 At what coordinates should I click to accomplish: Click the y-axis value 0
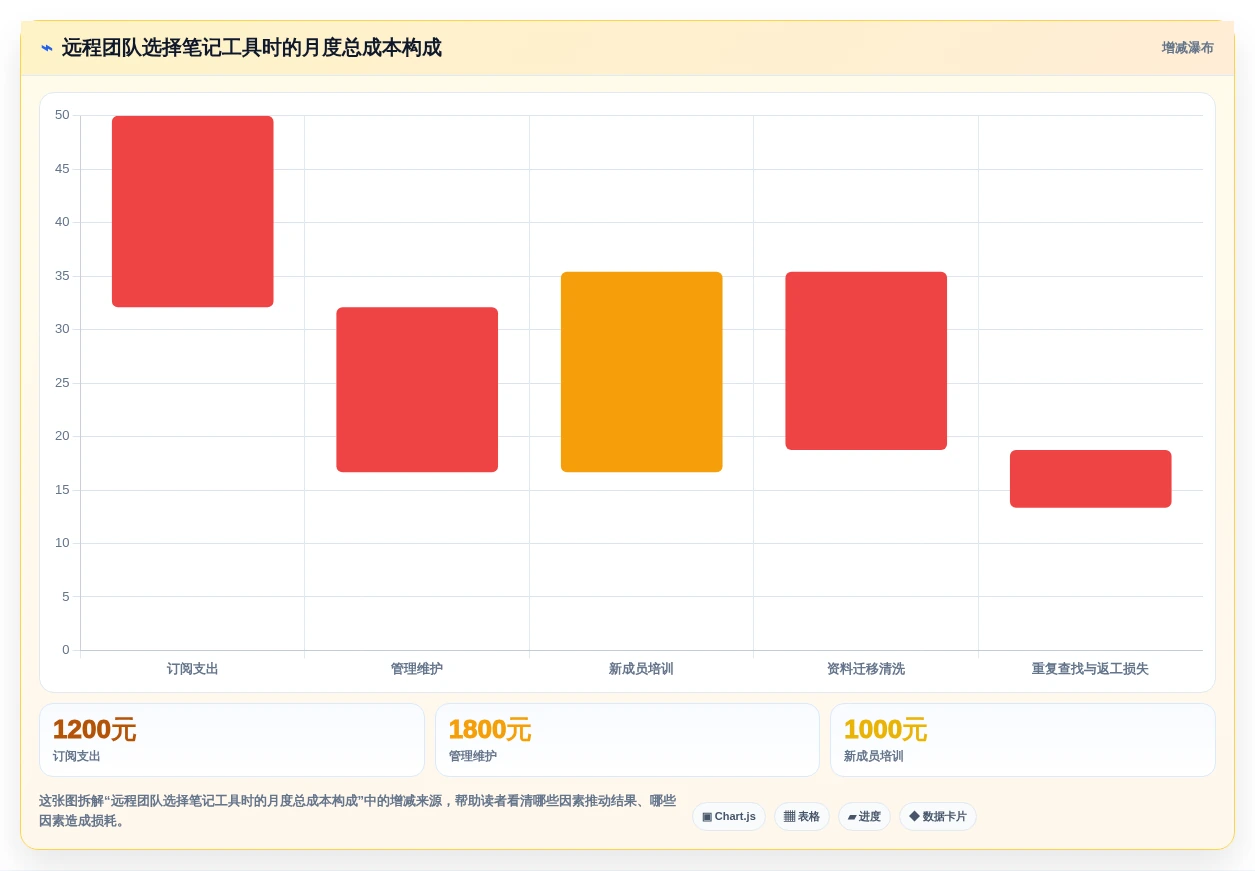pyautogui.click(x=66, y=650)
